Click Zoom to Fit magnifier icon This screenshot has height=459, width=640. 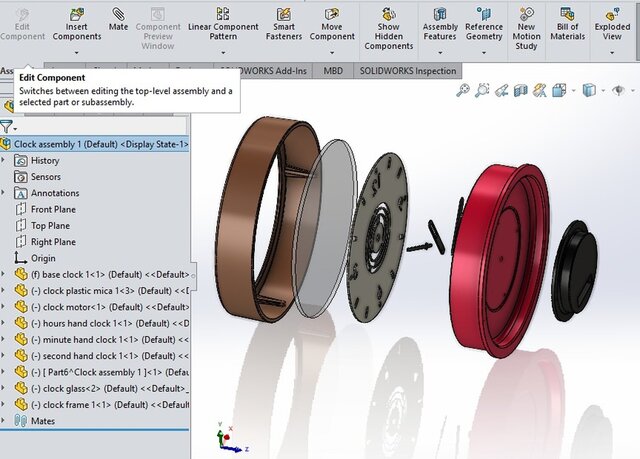click(463, 90)
